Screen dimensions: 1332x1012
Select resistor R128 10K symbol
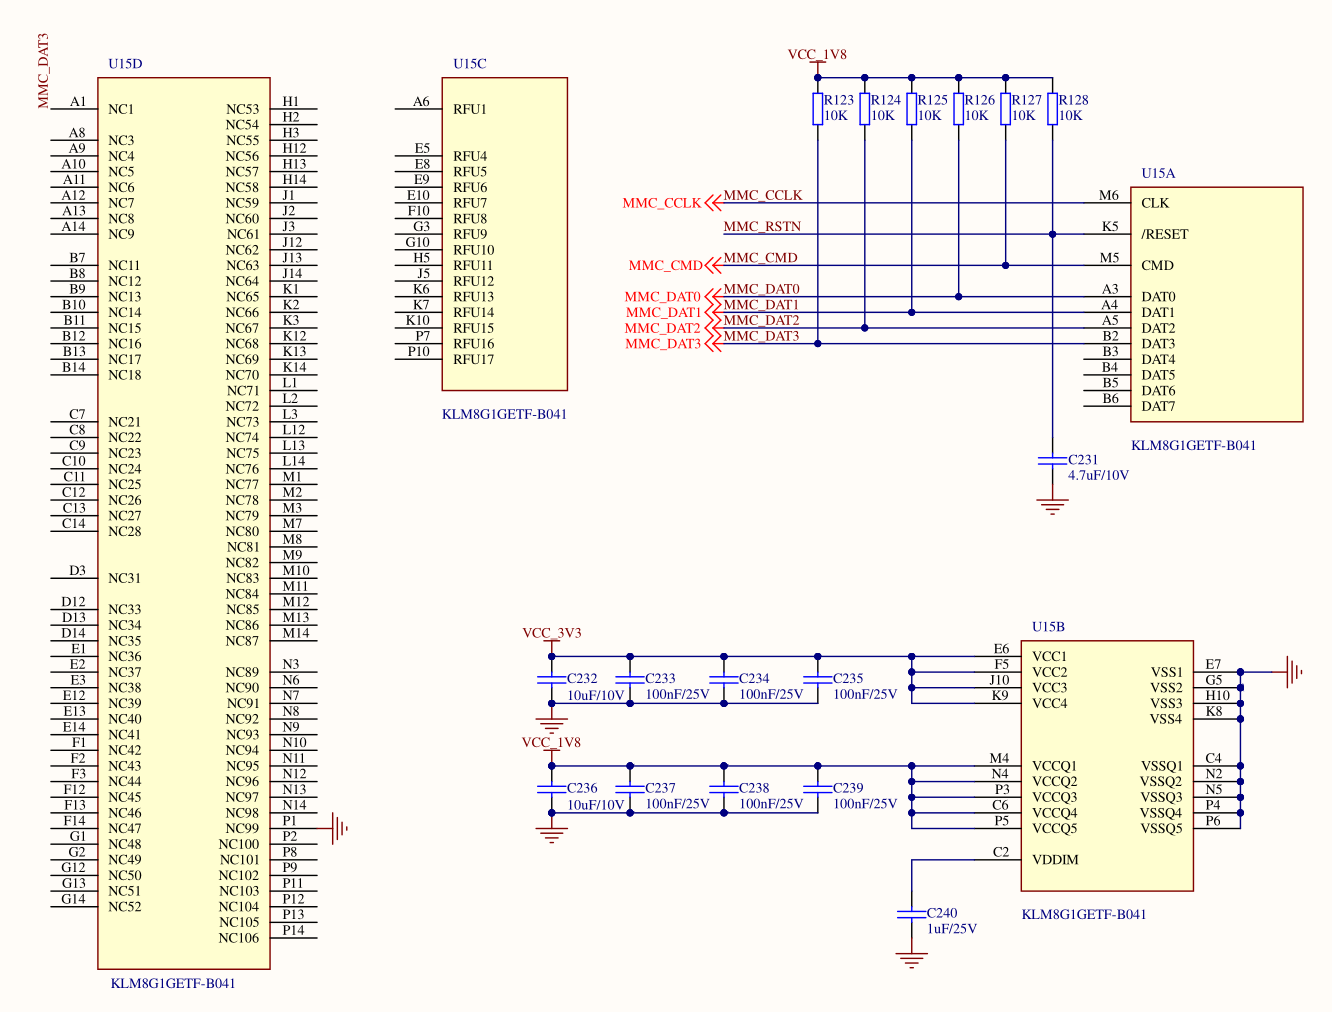coord(1053,109)
